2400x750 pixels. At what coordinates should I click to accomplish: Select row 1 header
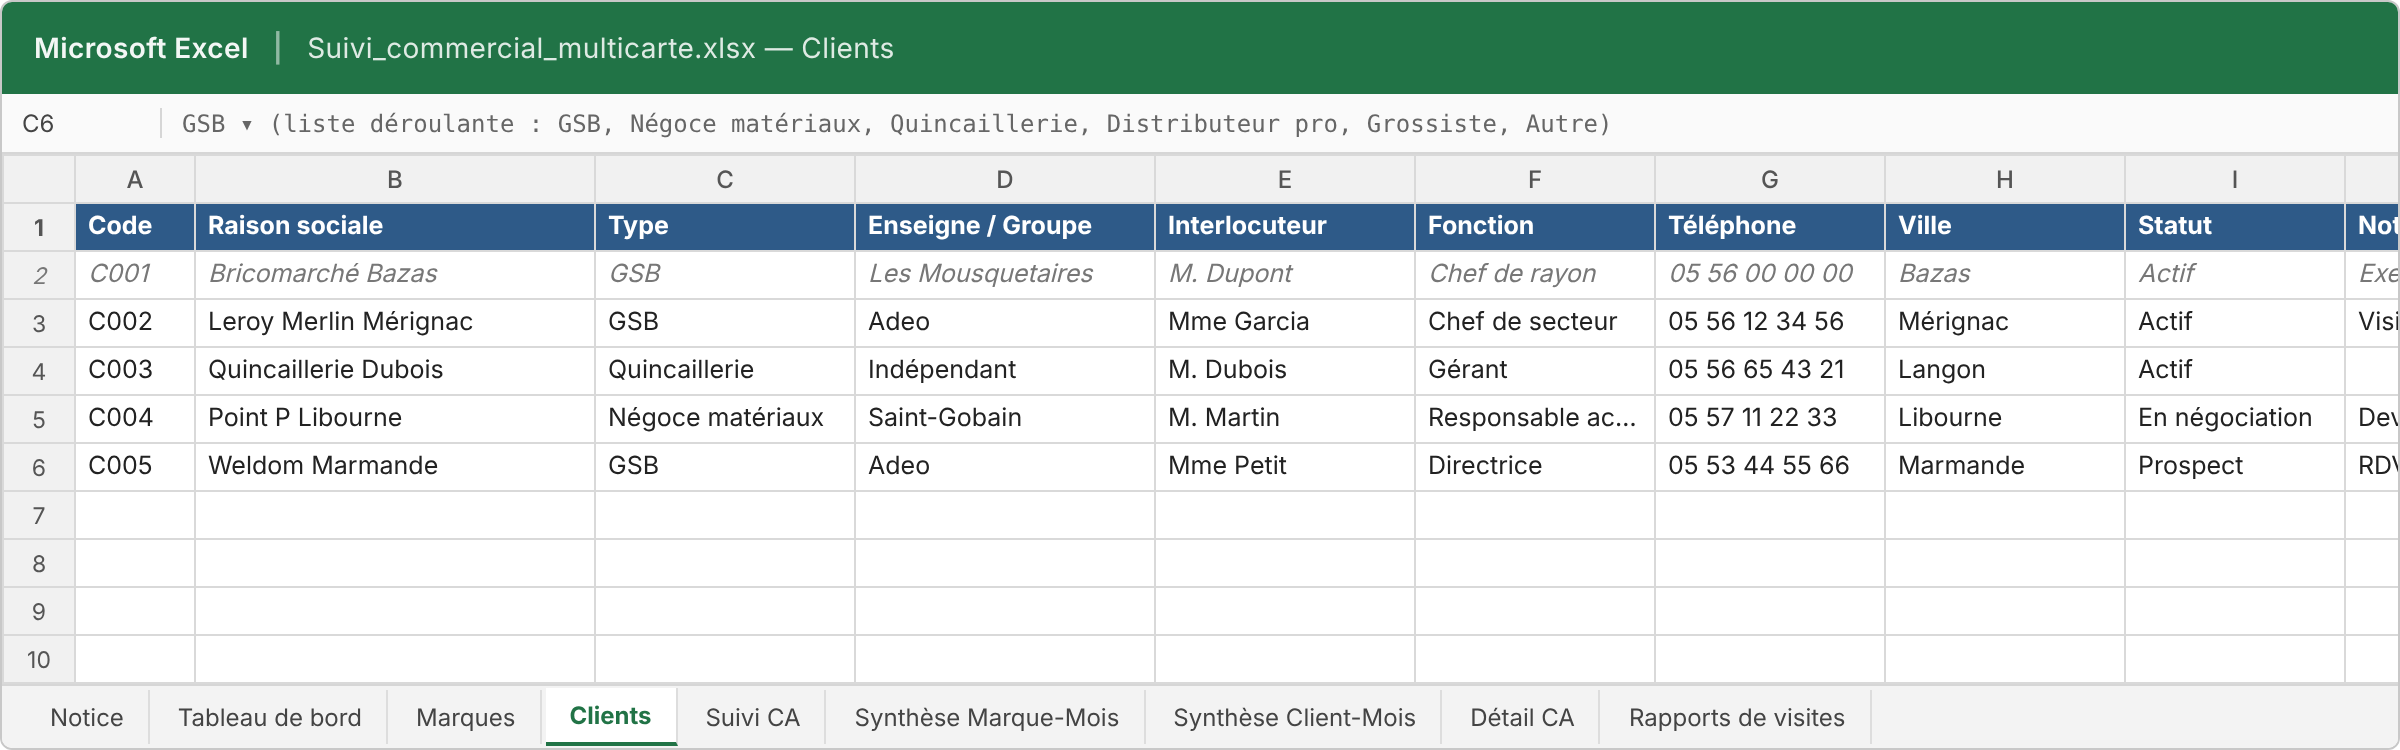[x=39, y=227]
